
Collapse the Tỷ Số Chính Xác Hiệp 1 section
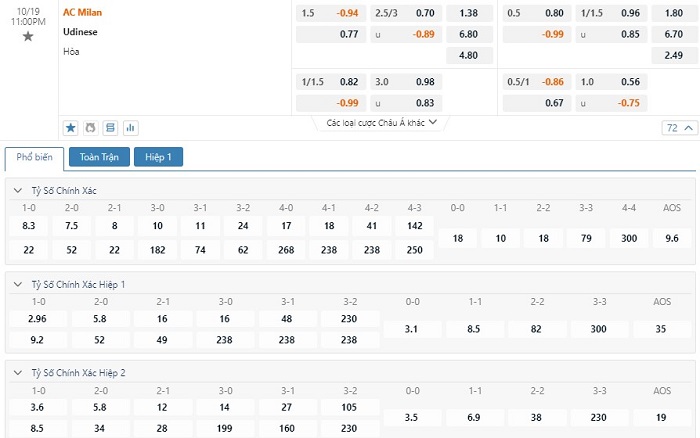(18, 284)
